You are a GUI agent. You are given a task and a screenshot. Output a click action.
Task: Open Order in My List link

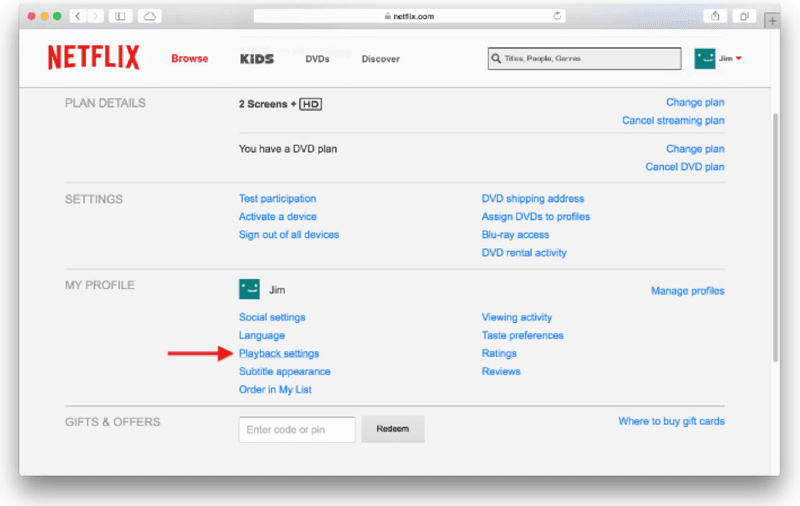pyautogui.click(x=275, y=390)
